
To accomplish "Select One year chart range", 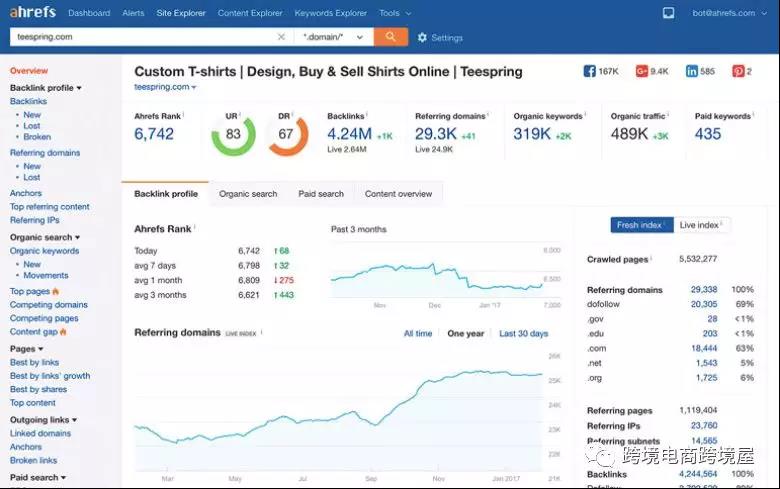I will [466, 333].
